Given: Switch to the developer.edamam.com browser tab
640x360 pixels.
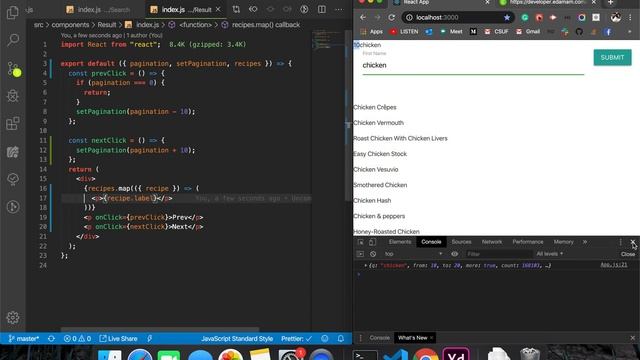Looking at the screenshot, I should coord(547,2).
